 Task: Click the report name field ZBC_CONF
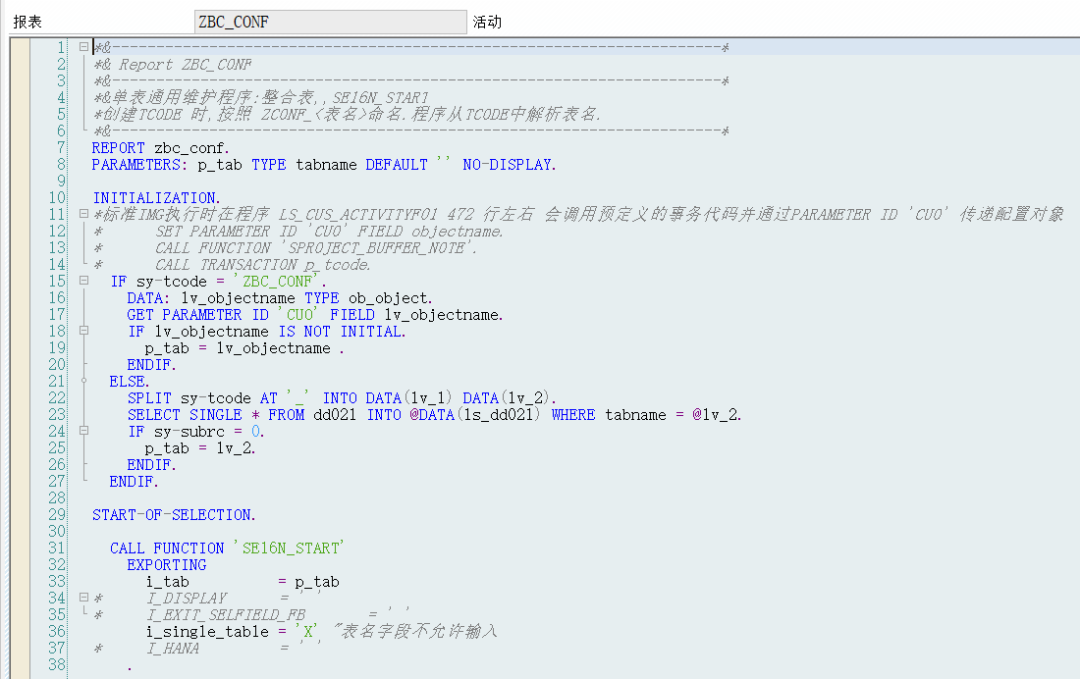[330, 22]
